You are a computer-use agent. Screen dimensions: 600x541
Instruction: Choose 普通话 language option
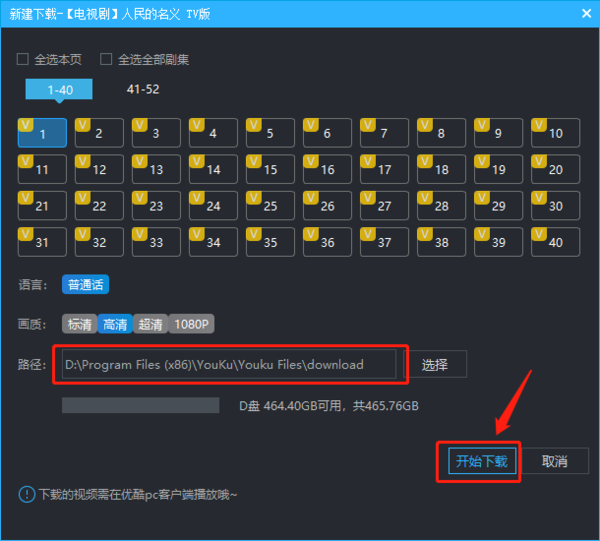[x=85, y=284]
